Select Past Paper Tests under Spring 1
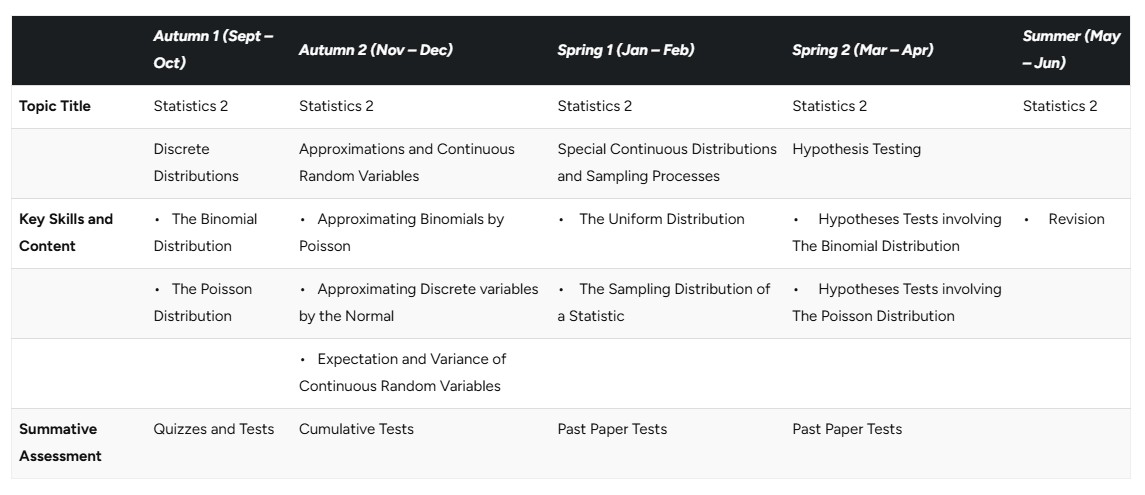Screen dimensions: 1145x495 pos(612,429)
